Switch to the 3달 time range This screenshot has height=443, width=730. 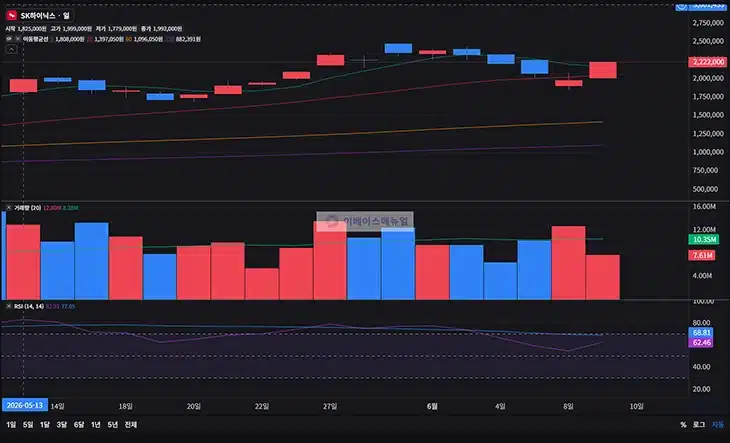[x=62, y=425]
